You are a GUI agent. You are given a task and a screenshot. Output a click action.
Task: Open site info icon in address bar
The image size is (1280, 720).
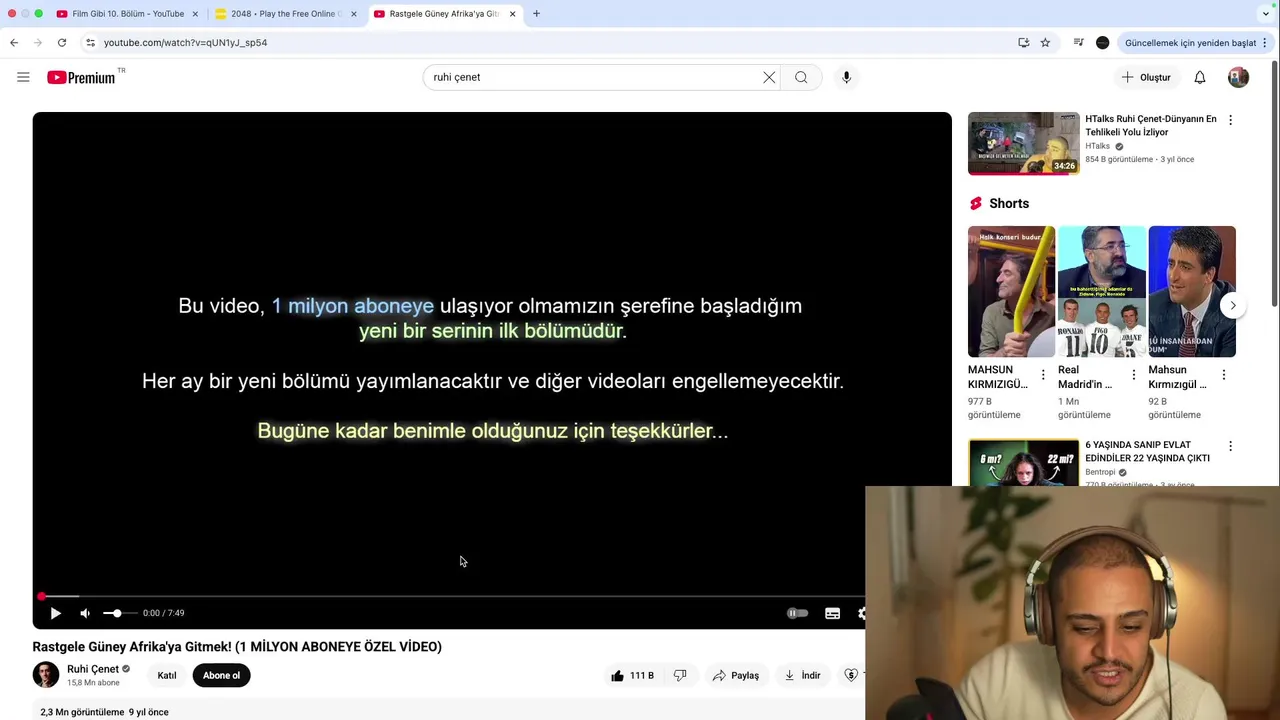90,43
